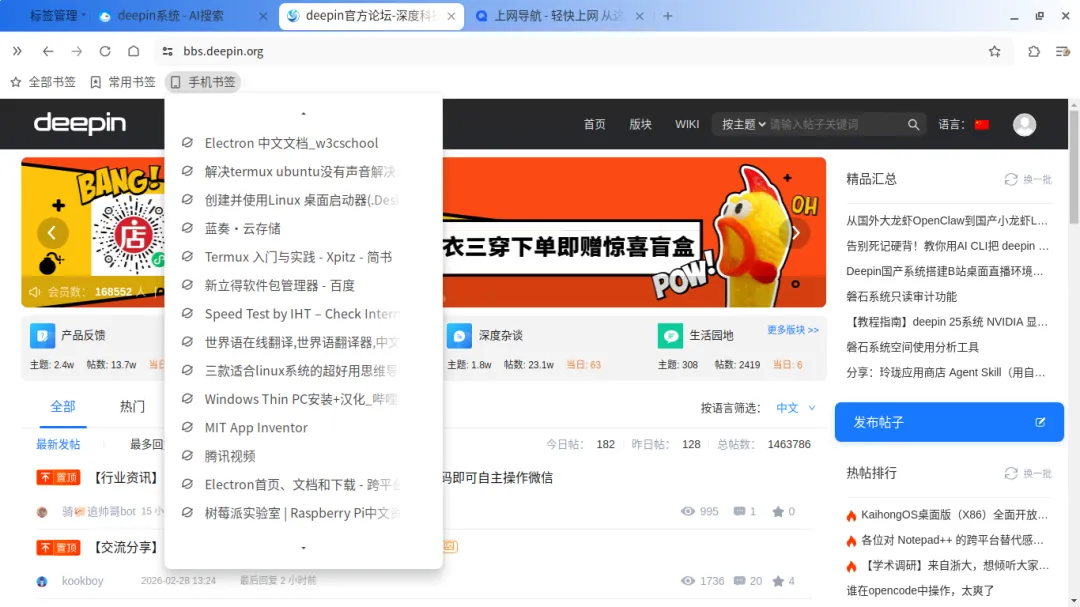Viewport: 1080px width, 607px height.
Task: Bookmark this page with the star icon
Action: click(x=995, y=51)
